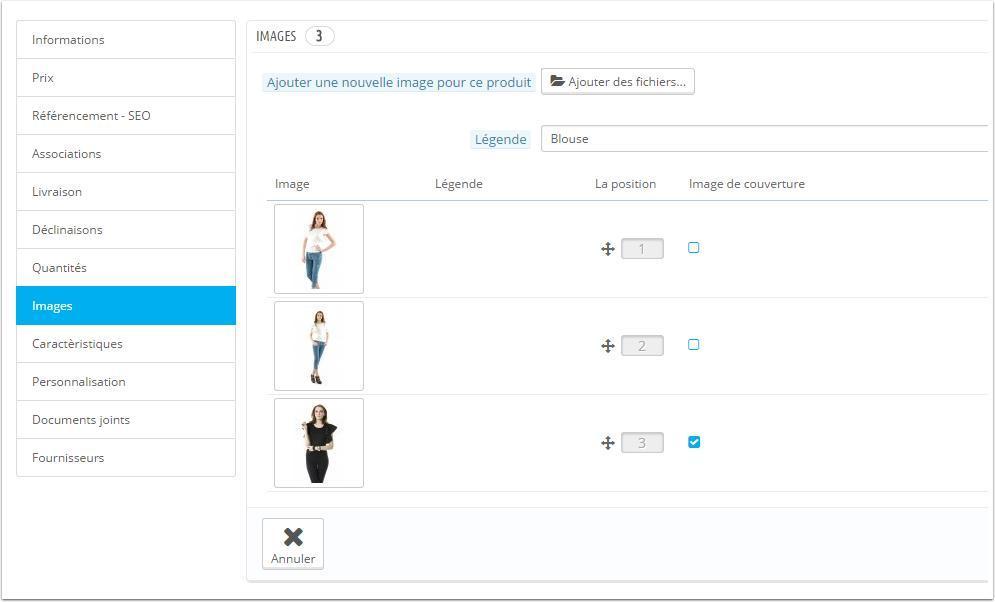Open third thumbnail of black blouse model
Image resolution: width=995 pixels, height=602 pixels.
tap(319, 443)
